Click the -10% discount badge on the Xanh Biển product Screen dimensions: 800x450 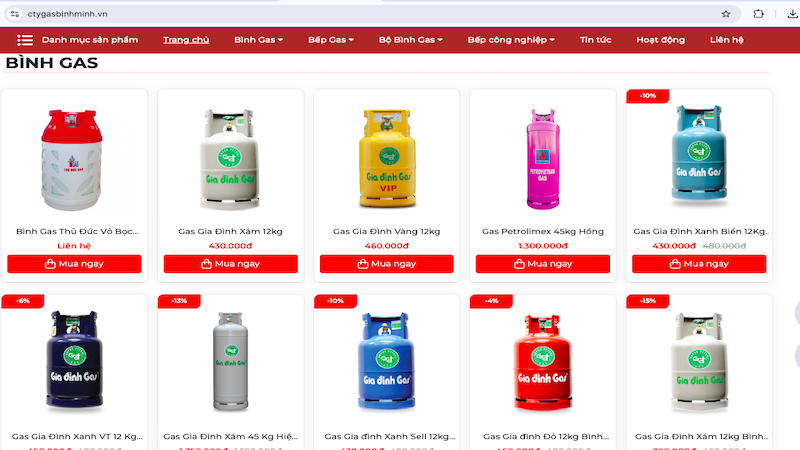pyautogui.click(x=647, y=96)
